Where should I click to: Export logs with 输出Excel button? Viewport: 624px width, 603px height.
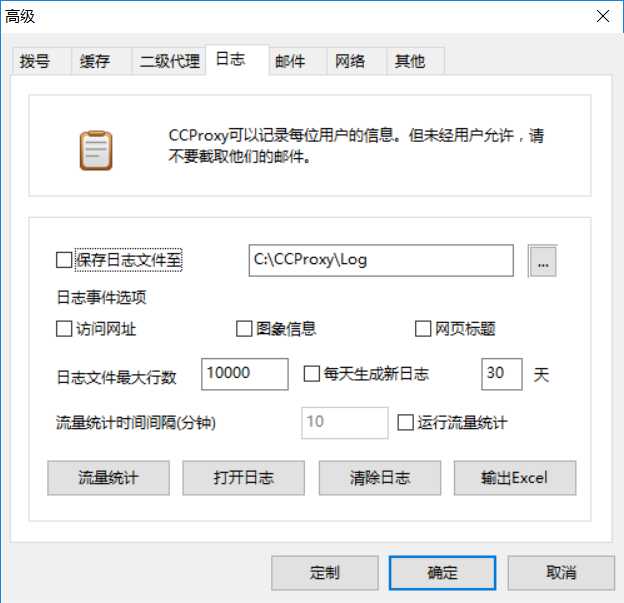[515, 478]
